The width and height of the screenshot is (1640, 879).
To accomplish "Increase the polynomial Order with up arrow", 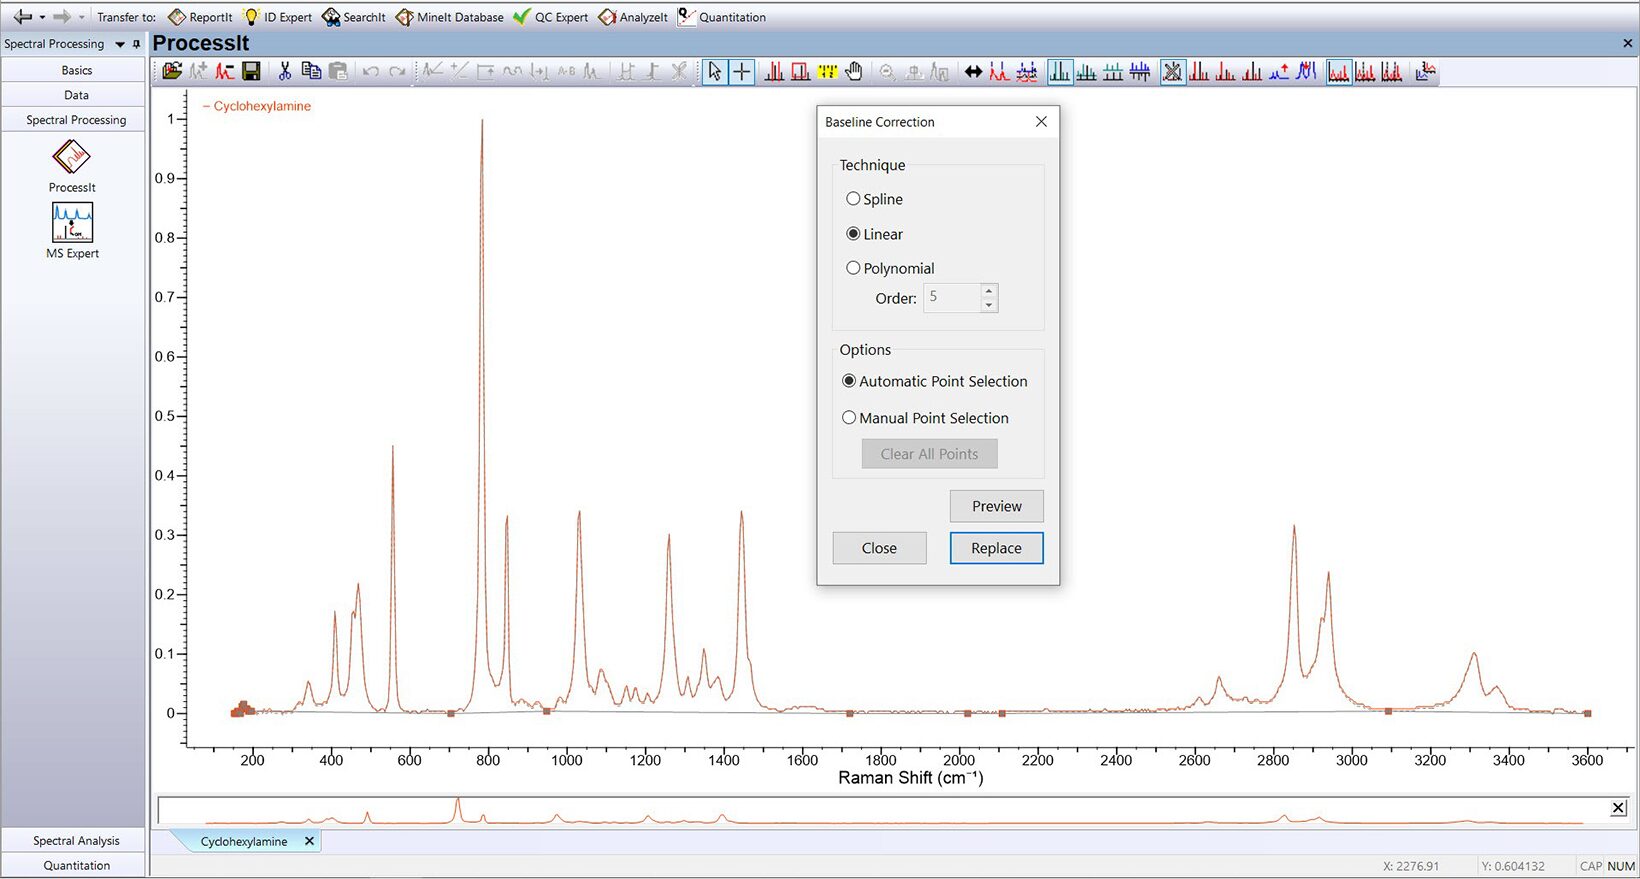I will (988, 291).
